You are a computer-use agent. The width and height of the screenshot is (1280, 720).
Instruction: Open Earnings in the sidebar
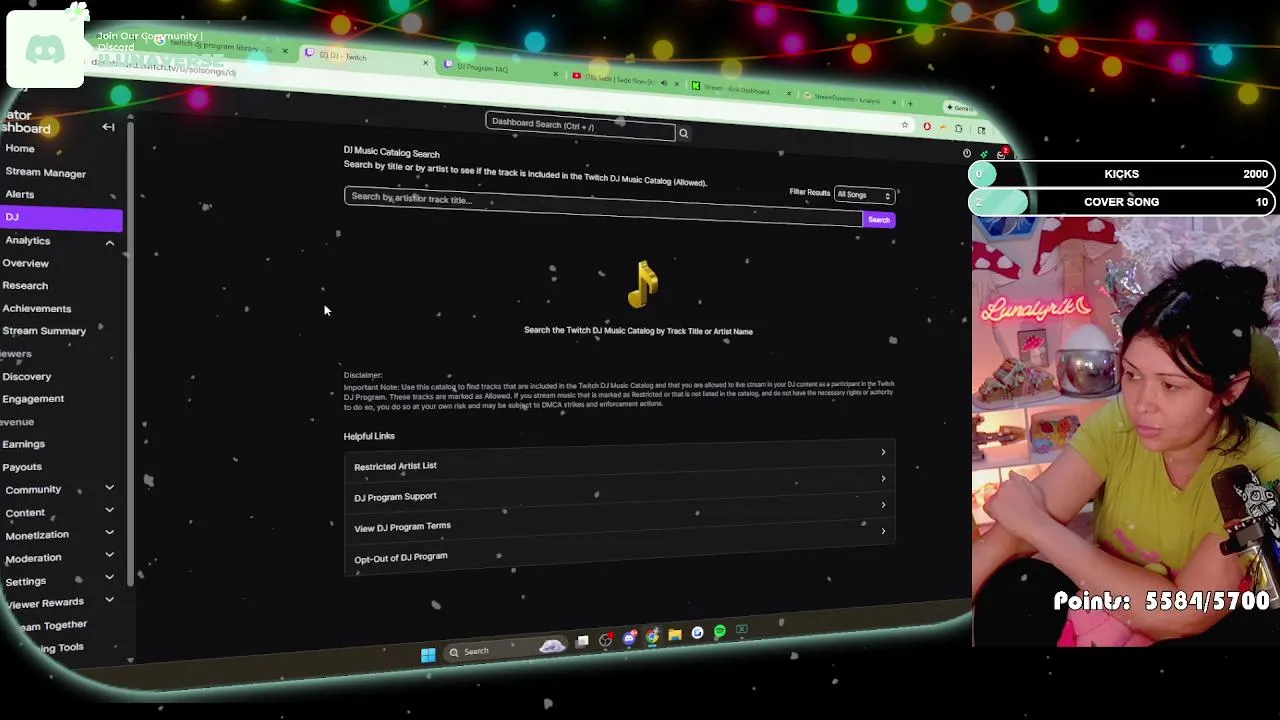(23, 443)
